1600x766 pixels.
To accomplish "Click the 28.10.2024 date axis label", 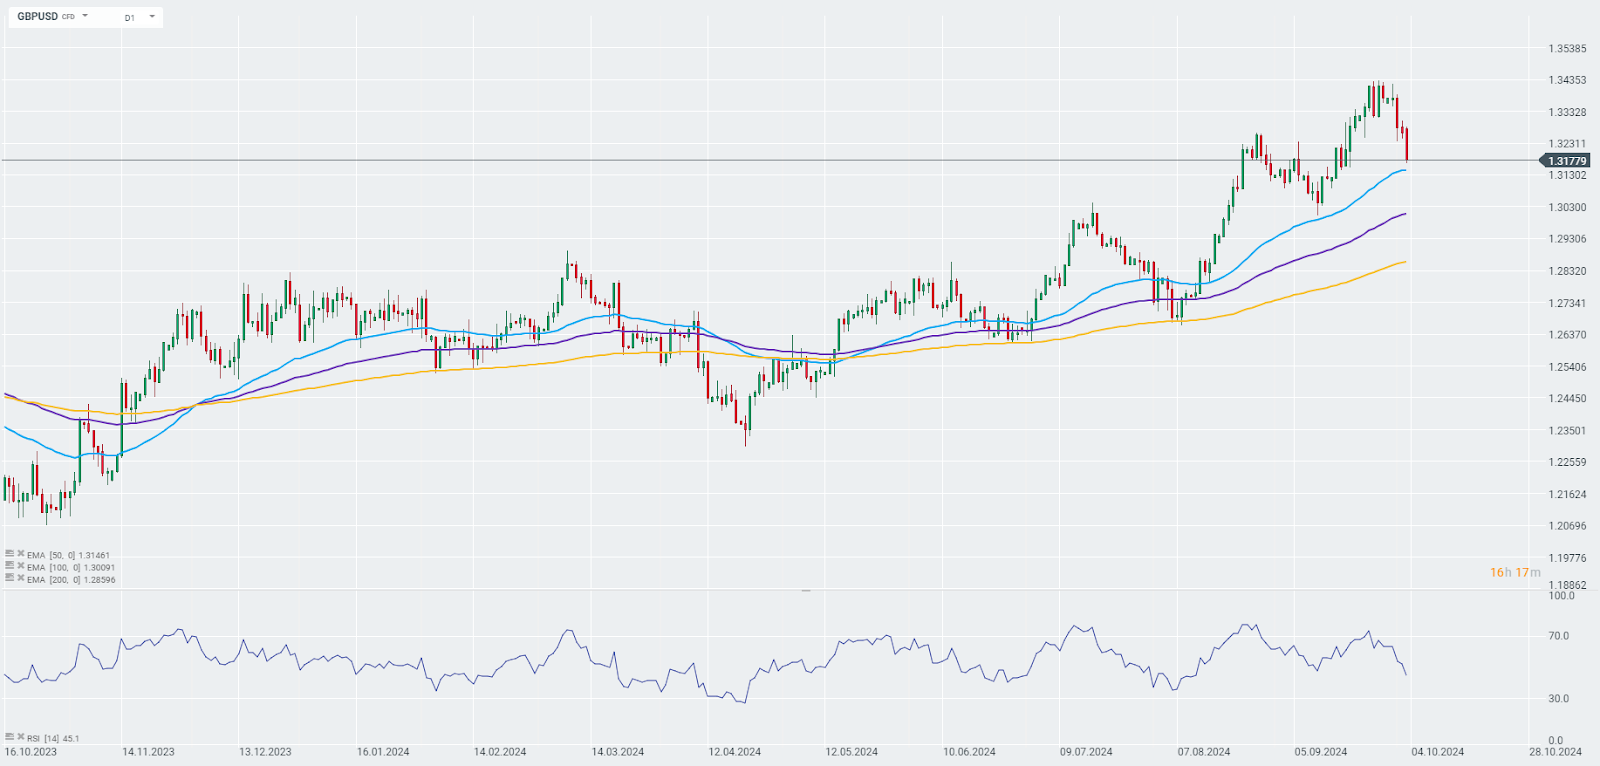I will 1556,752.
